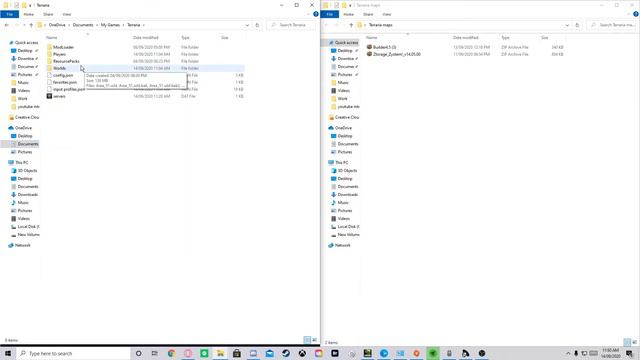Screen dimensions: 640x360
Task: Open the taskbar clock and date
Action: pyautogui.click(x=610, y=353)
